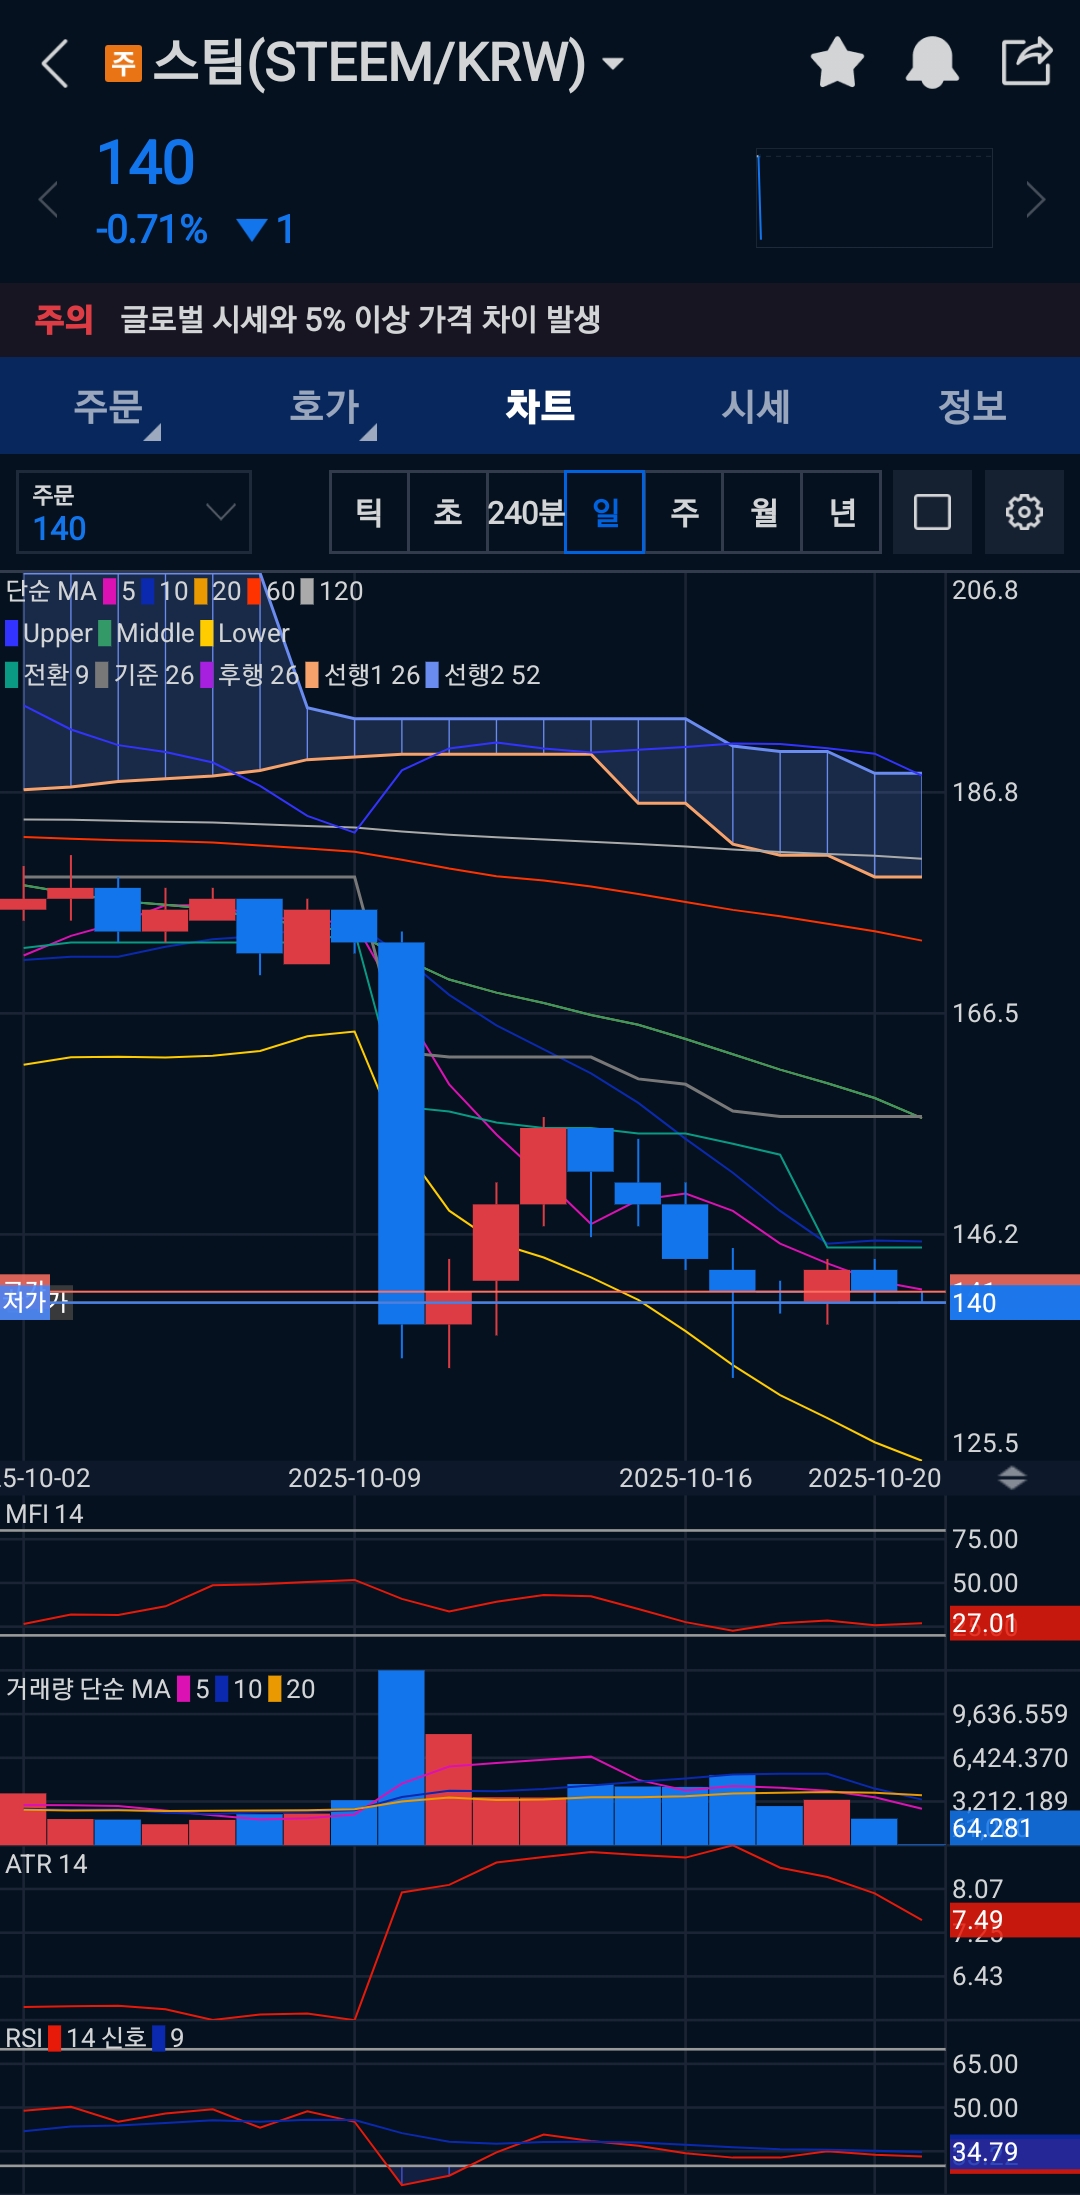Tap the 후행 26 Ichimoku legend
The height and width of the screenshot is (2195, 1080).
250,675
